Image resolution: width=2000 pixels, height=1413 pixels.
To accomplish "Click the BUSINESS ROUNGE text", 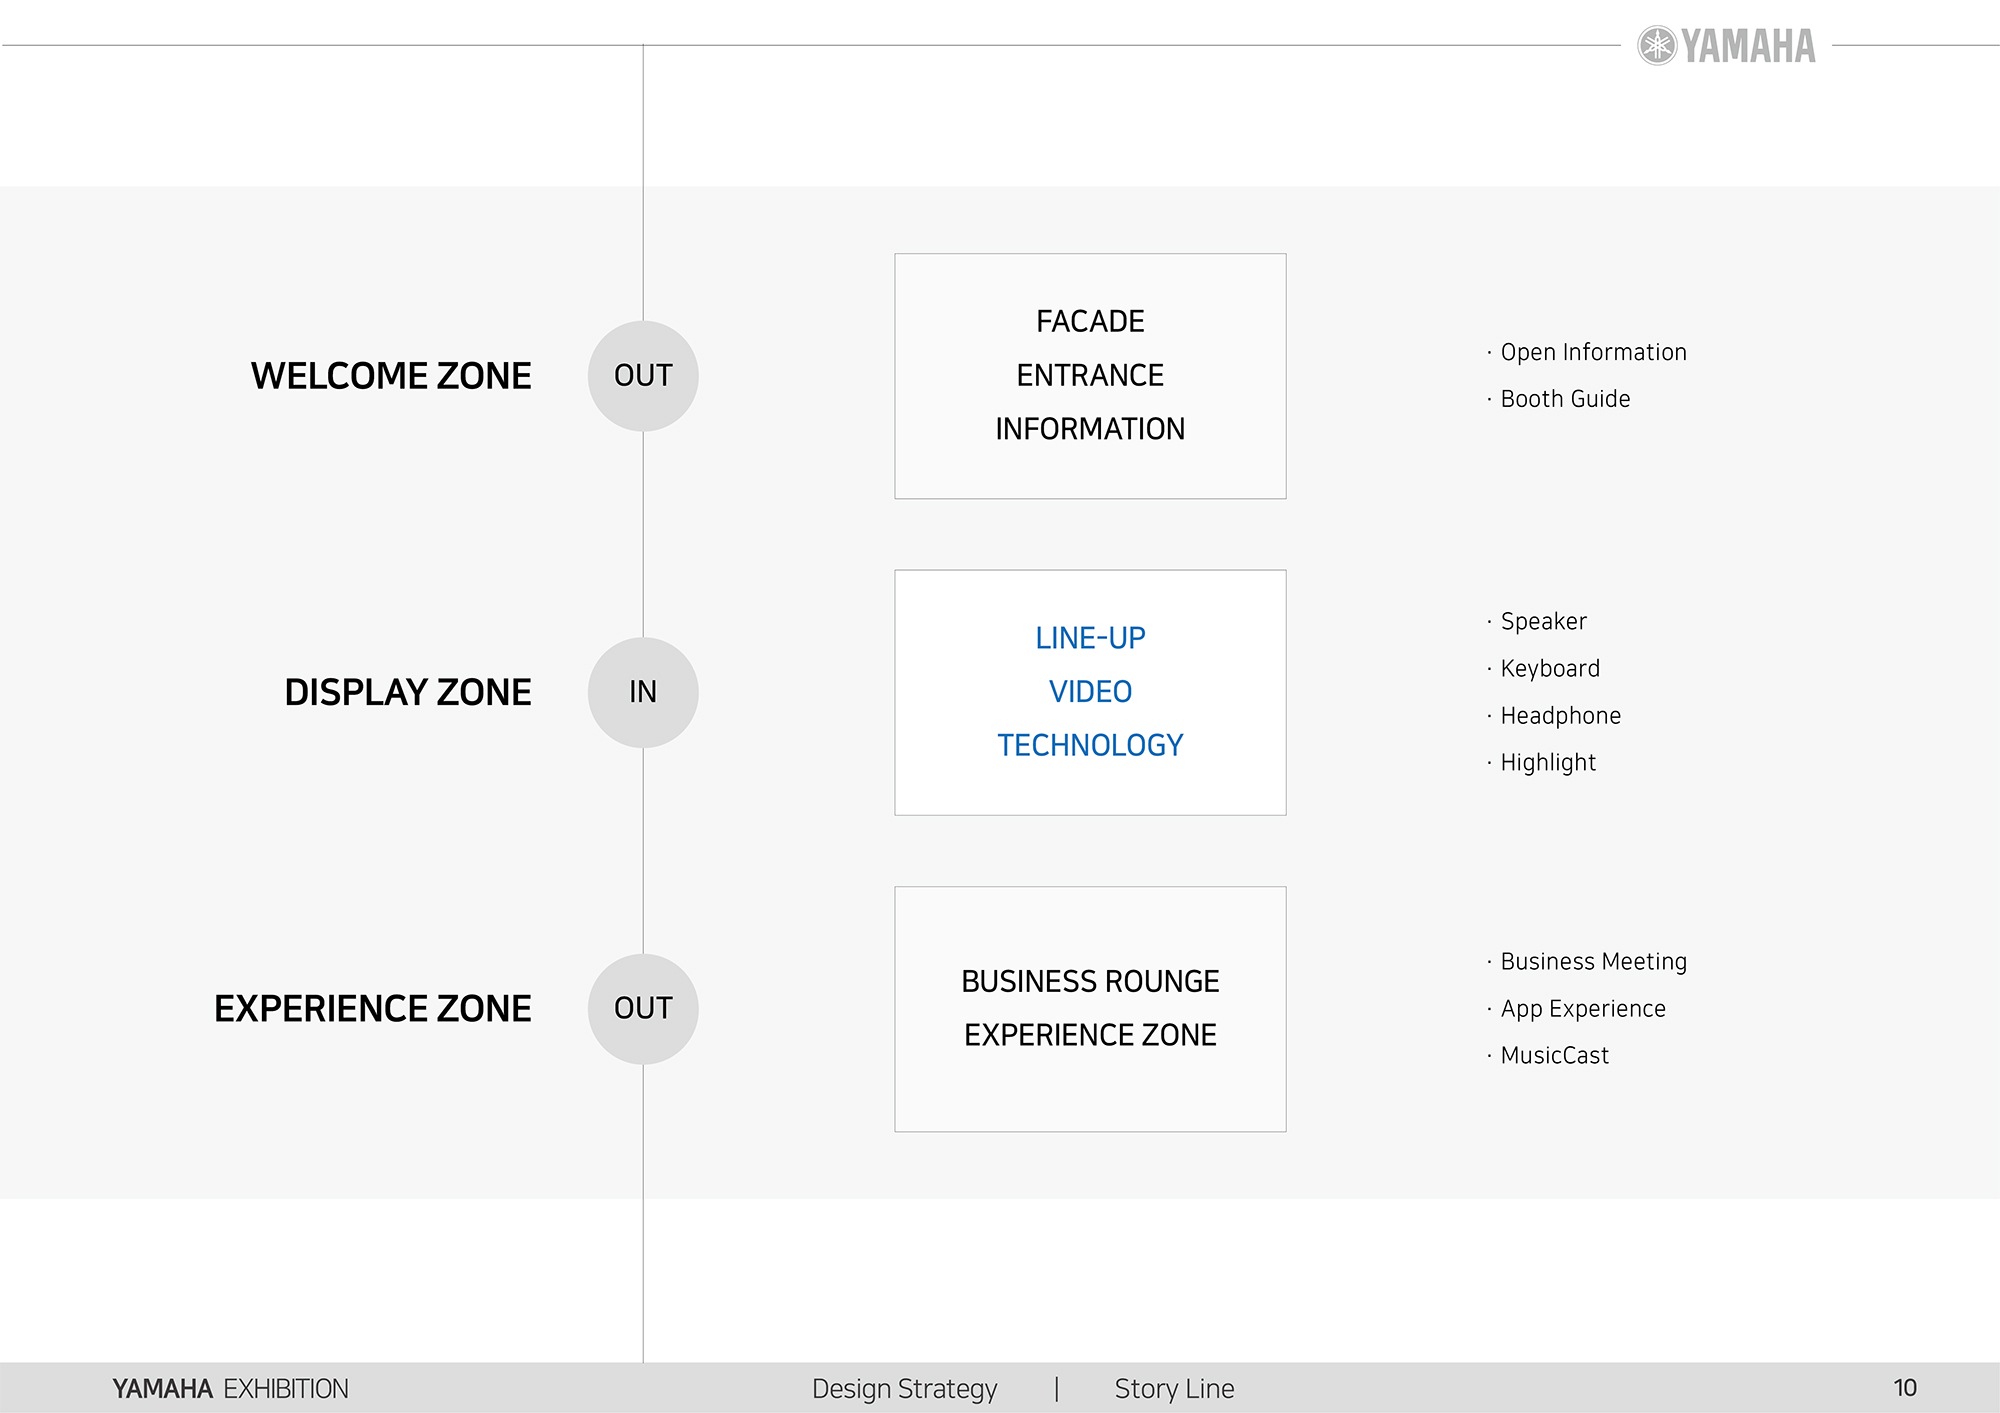I will pos(1090,981).
